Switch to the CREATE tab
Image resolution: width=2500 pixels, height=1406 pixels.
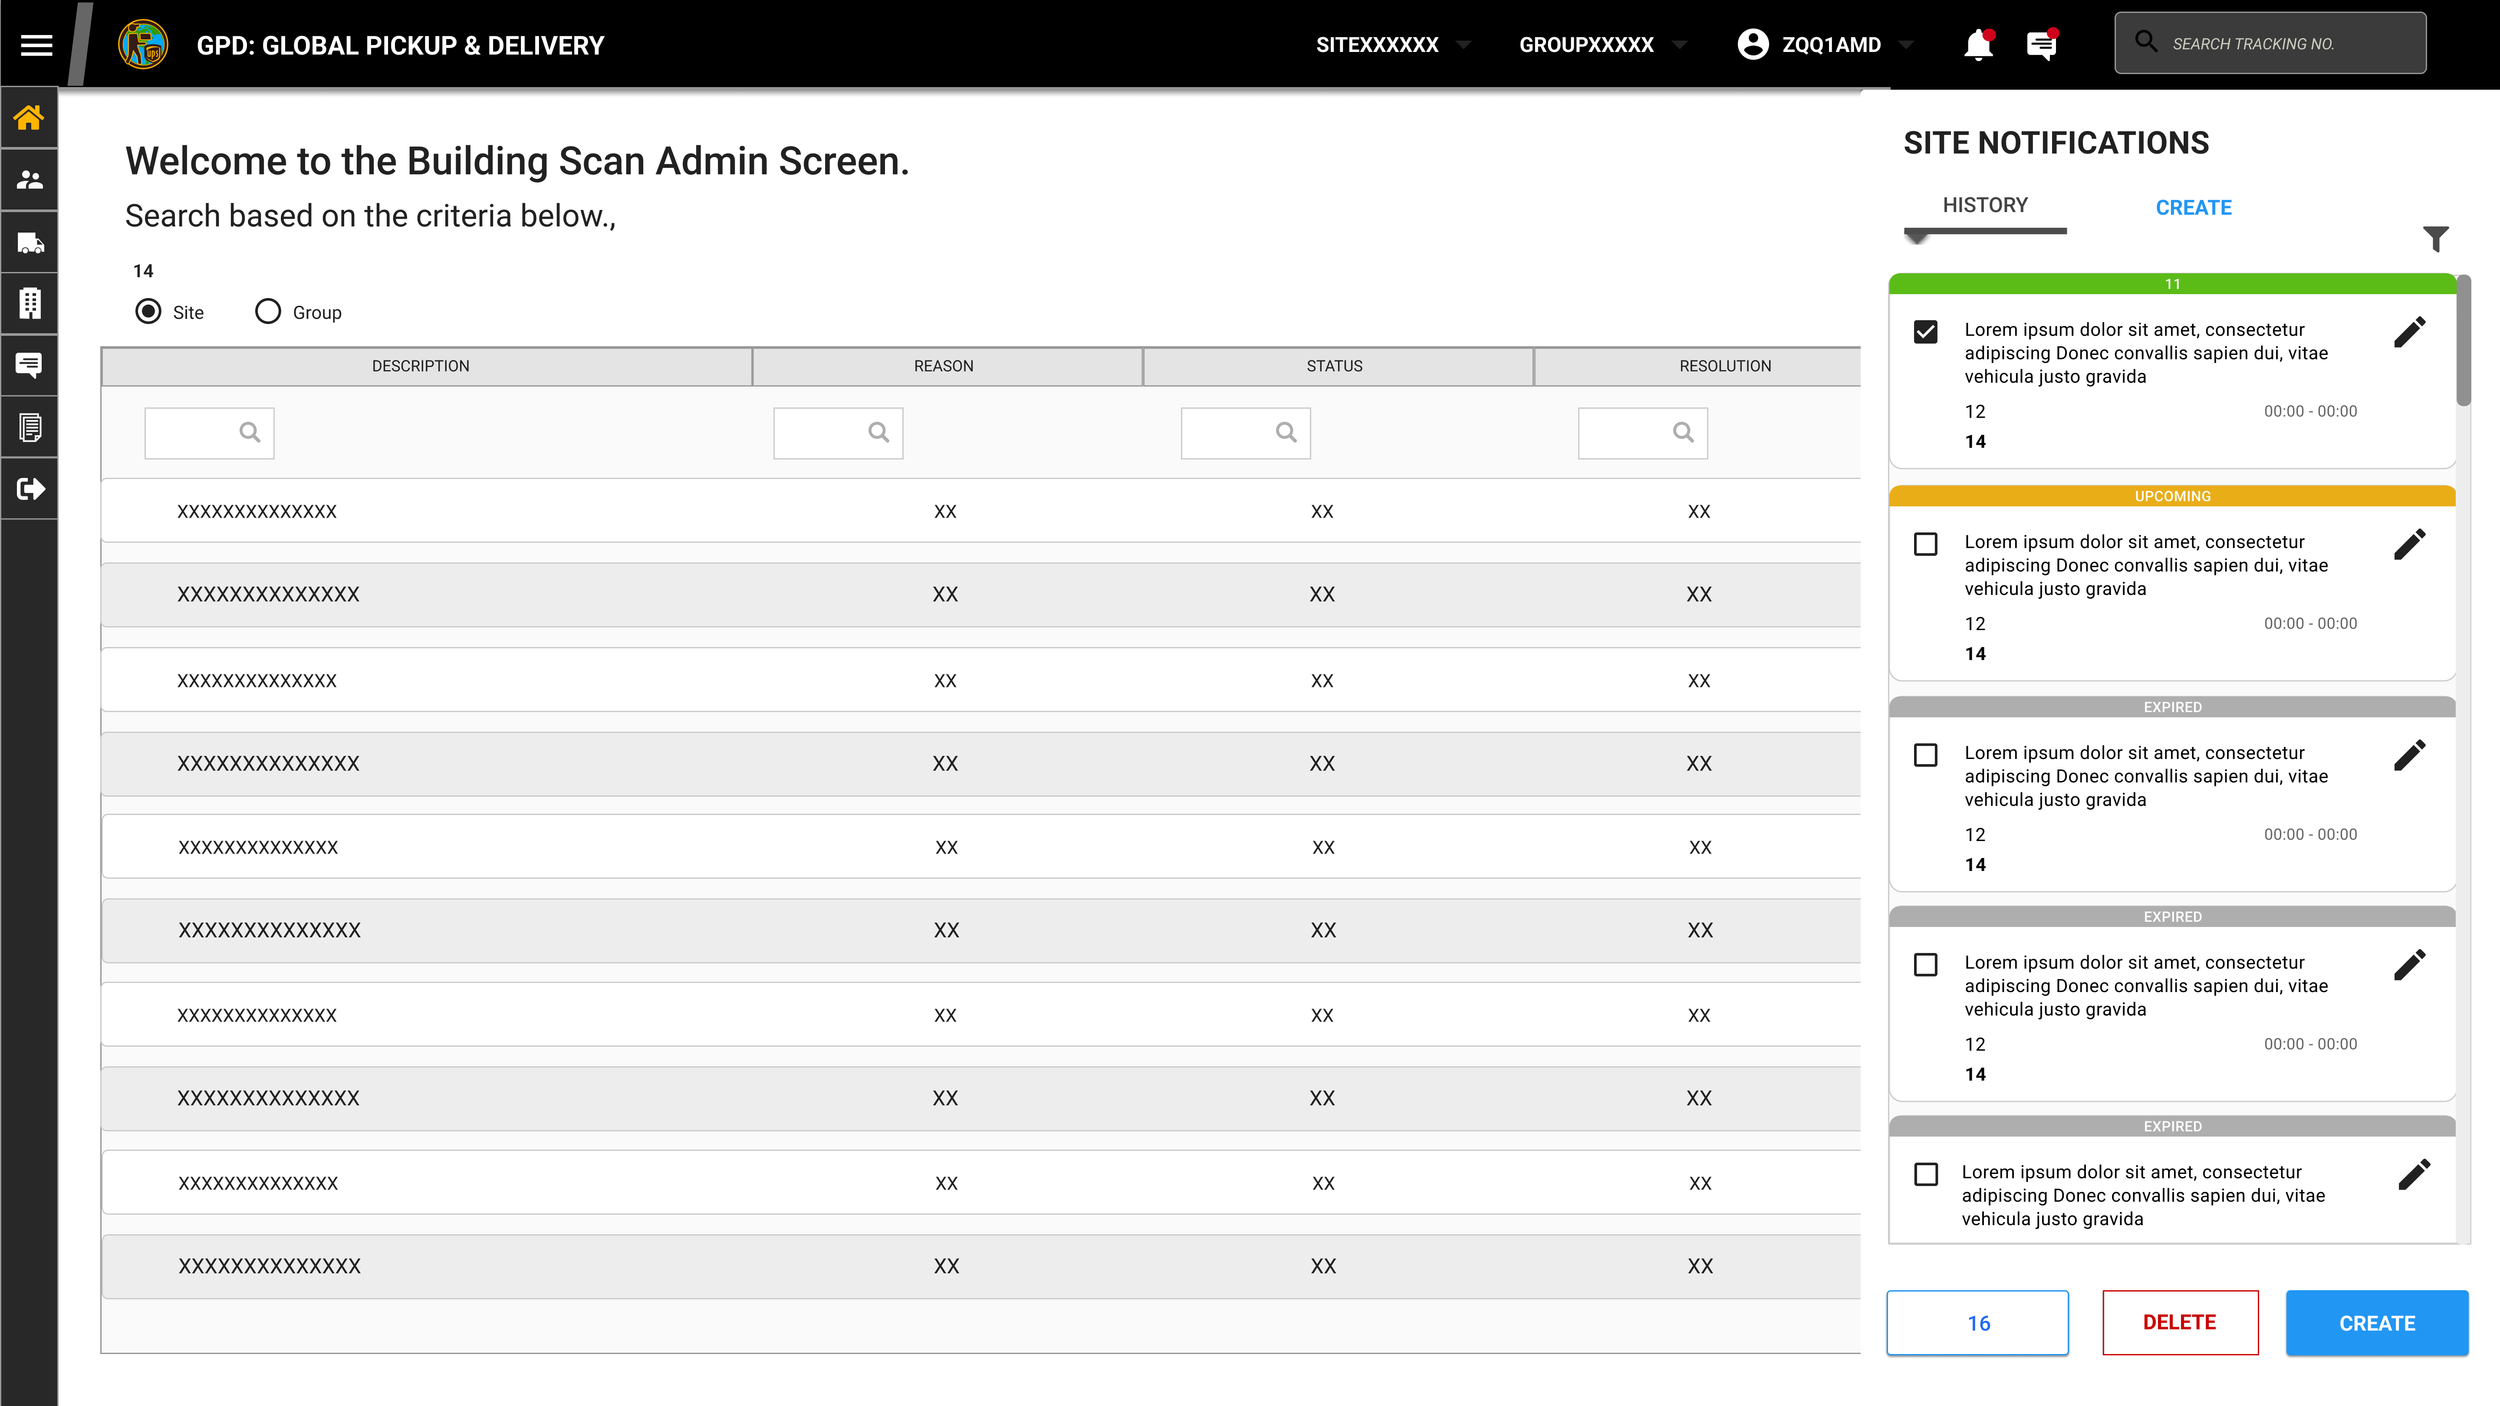click(2192, 208)
